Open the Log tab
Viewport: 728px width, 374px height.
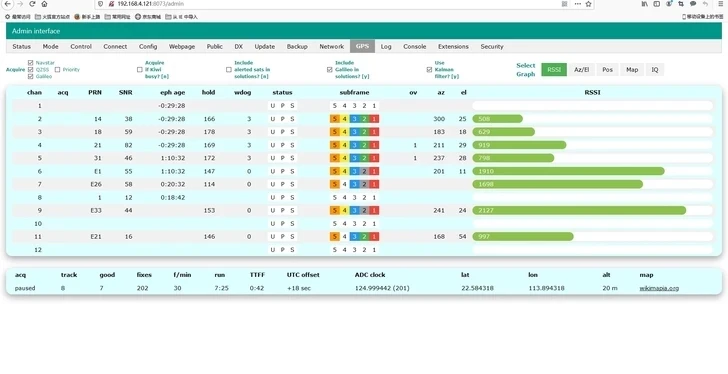tap(386, 46)
